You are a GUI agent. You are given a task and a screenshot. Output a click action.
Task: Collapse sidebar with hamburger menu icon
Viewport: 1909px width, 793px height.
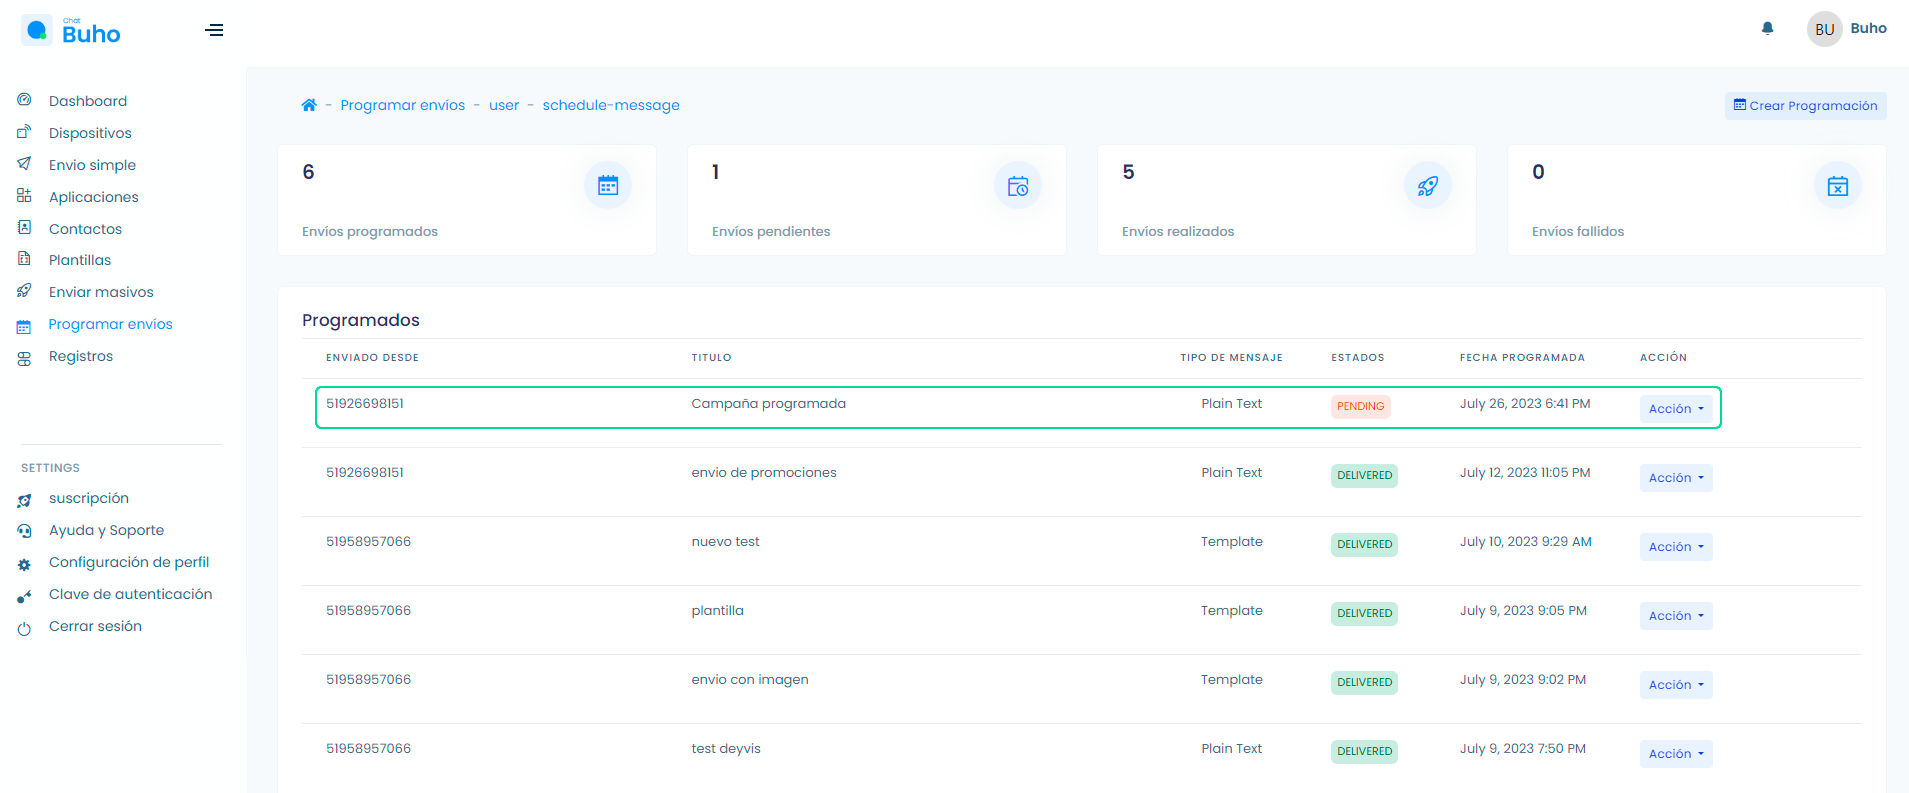point(214,30)
